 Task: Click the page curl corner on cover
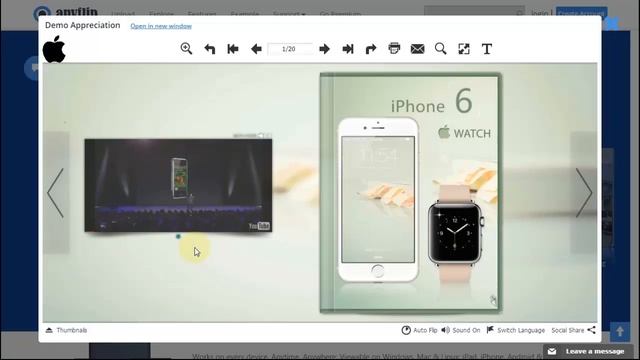[493, 300]
